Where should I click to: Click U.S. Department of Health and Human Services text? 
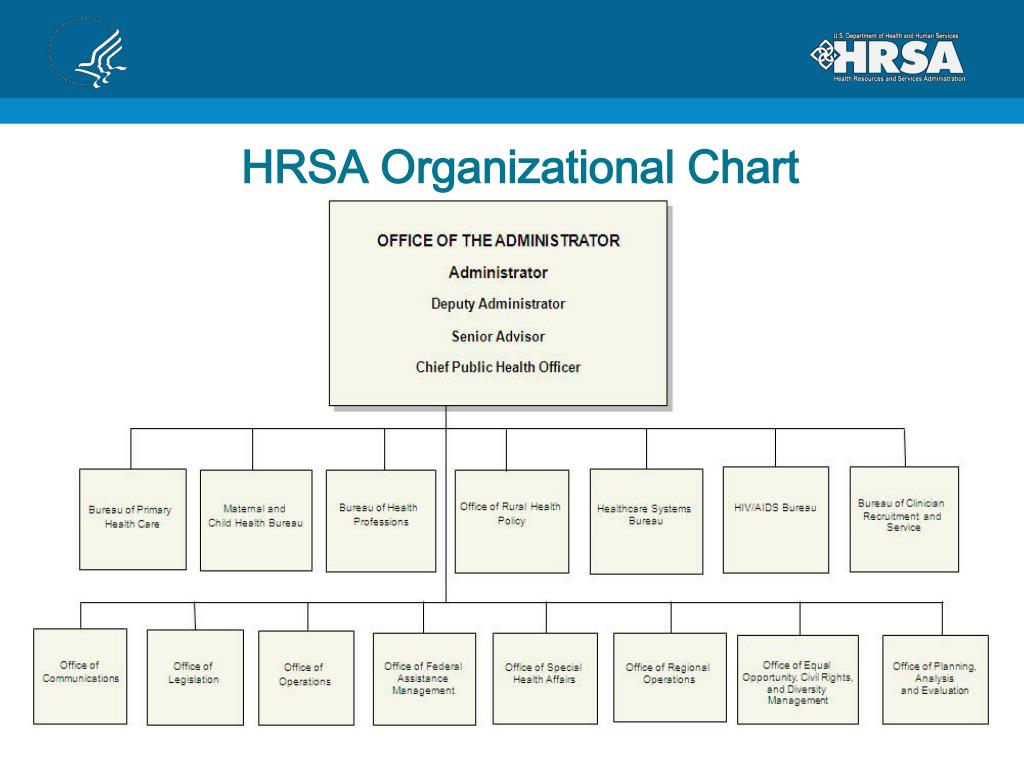pos(896,36)
